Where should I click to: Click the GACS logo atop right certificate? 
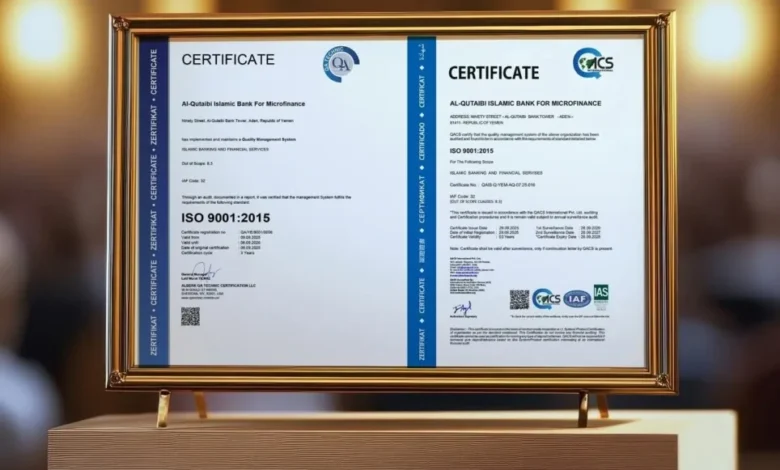pyautogui.click(x=593, y=63)
